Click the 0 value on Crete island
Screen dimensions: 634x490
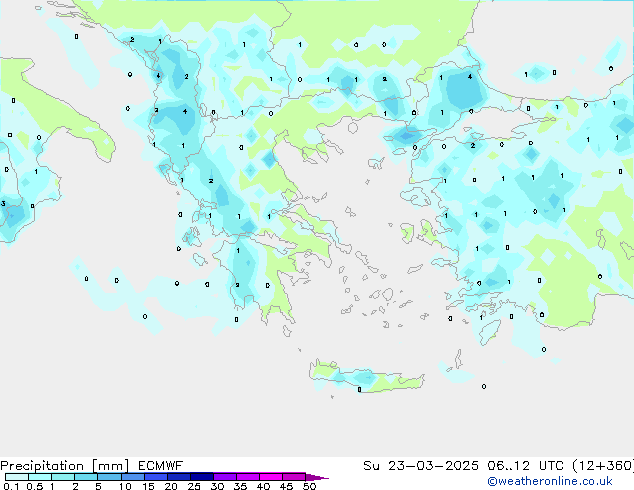tap(359, 390)
